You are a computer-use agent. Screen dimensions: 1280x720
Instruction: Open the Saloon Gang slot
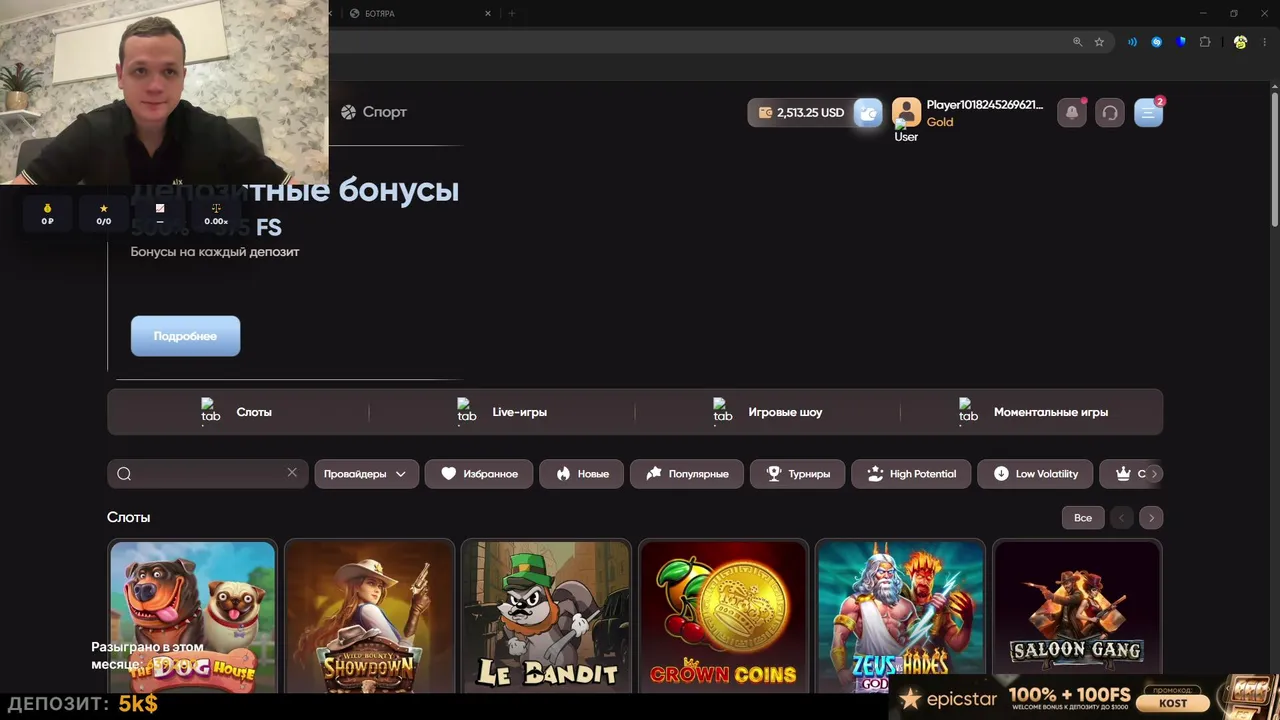tap(1077, 616)
